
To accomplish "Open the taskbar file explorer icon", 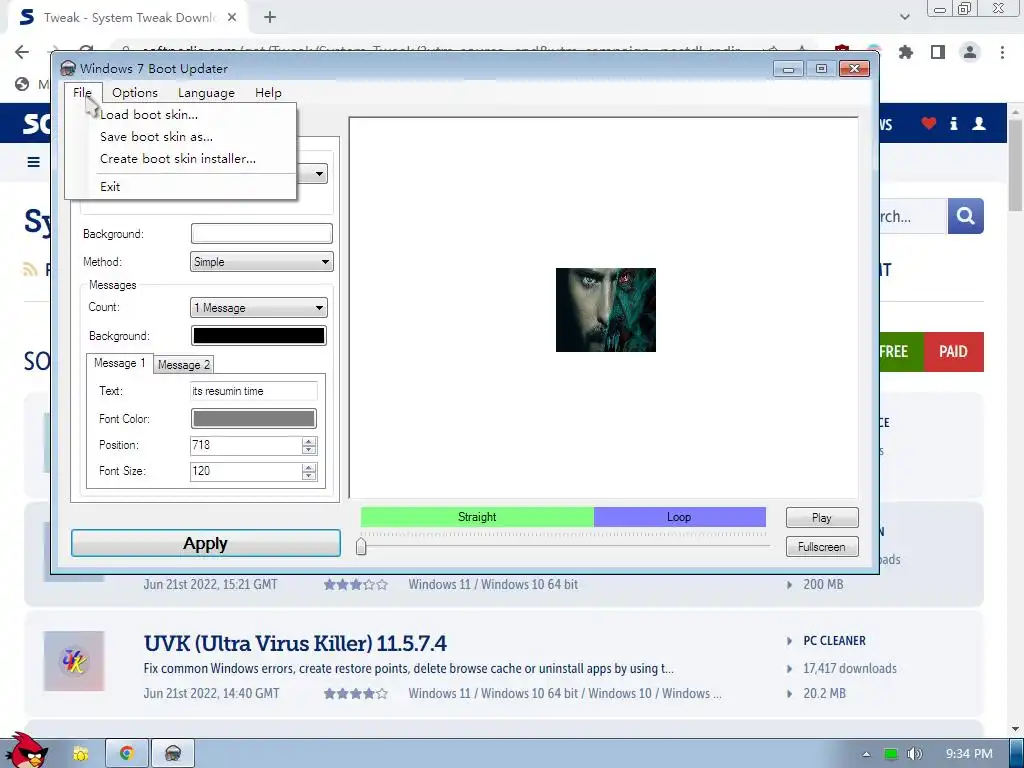I will [81, 754].
